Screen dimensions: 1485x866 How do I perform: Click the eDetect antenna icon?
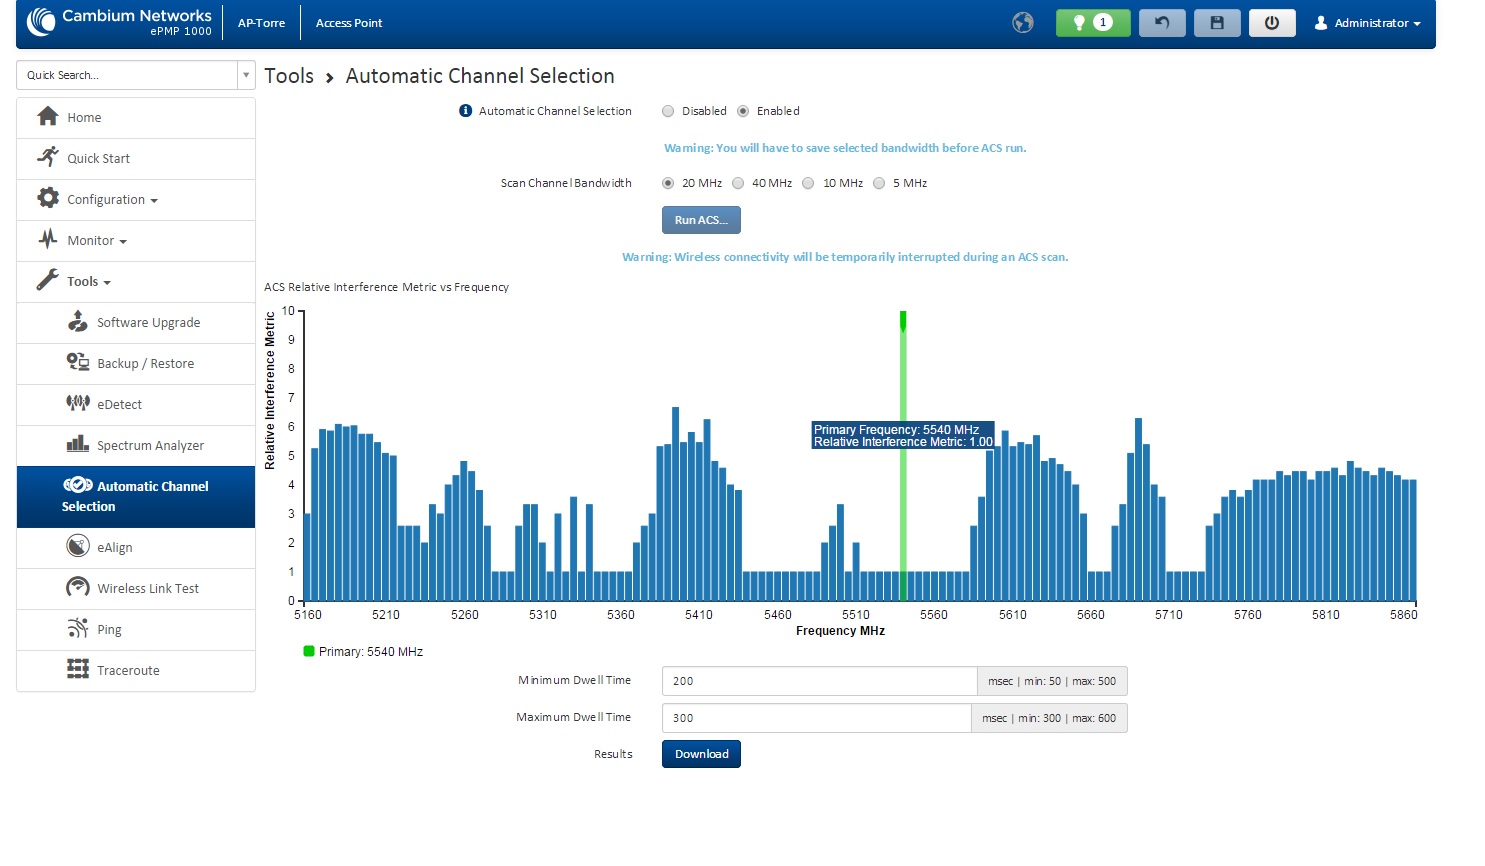[78, 403]
